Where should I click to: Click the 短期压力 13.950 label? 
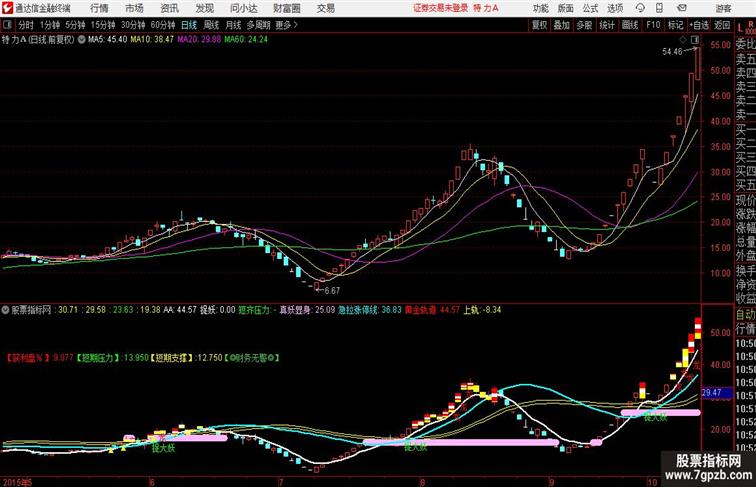[x=112, y=358]
